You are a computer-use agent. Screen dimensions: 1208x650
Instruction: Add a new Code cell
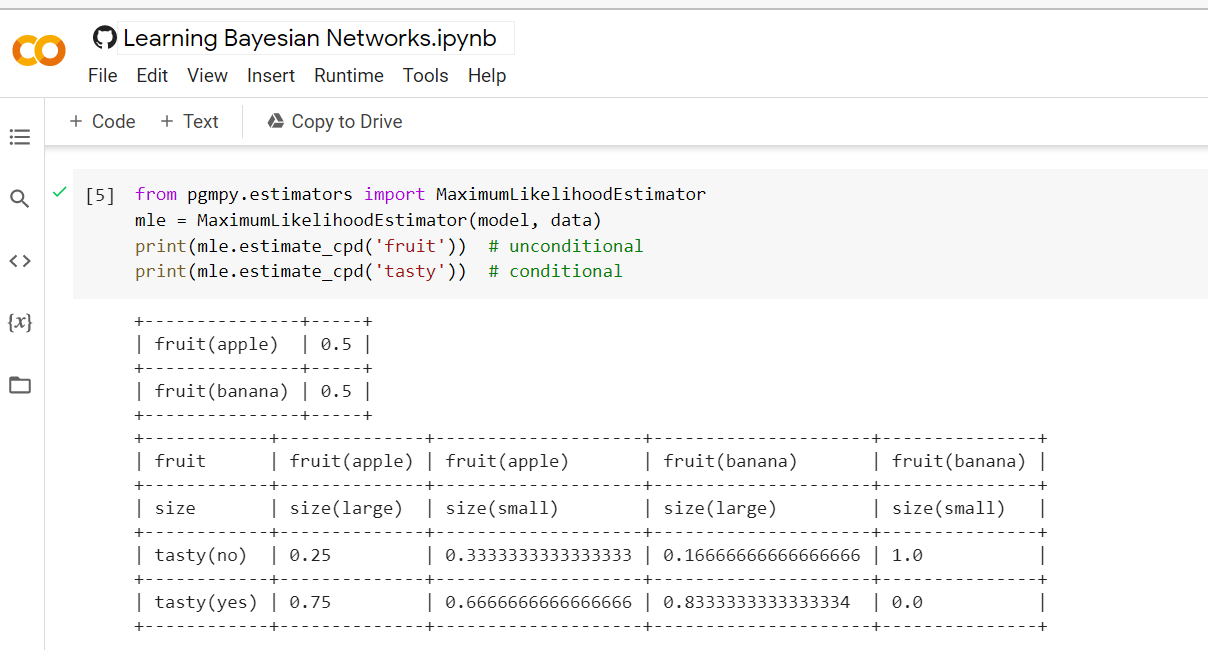point(102,121)
